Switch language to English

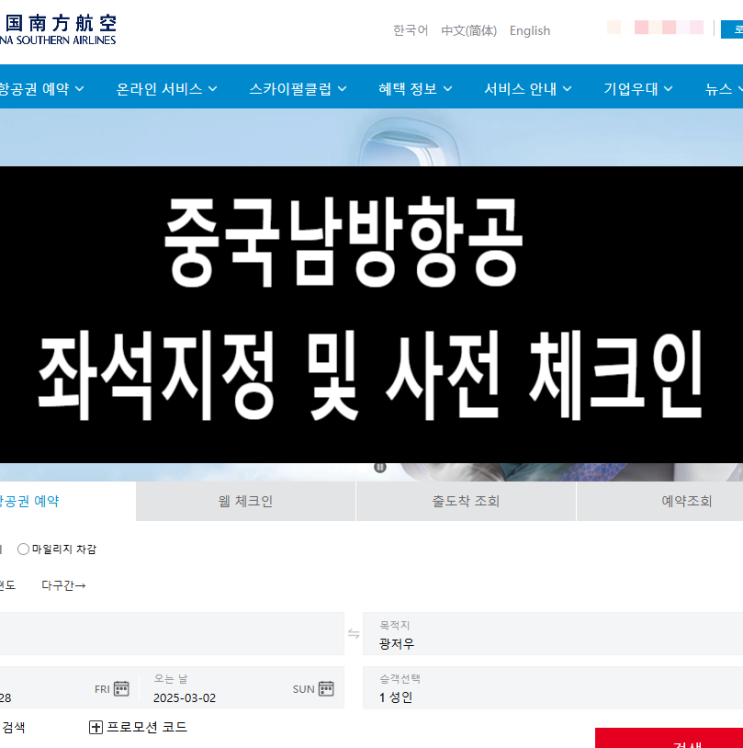coord(530,31)
